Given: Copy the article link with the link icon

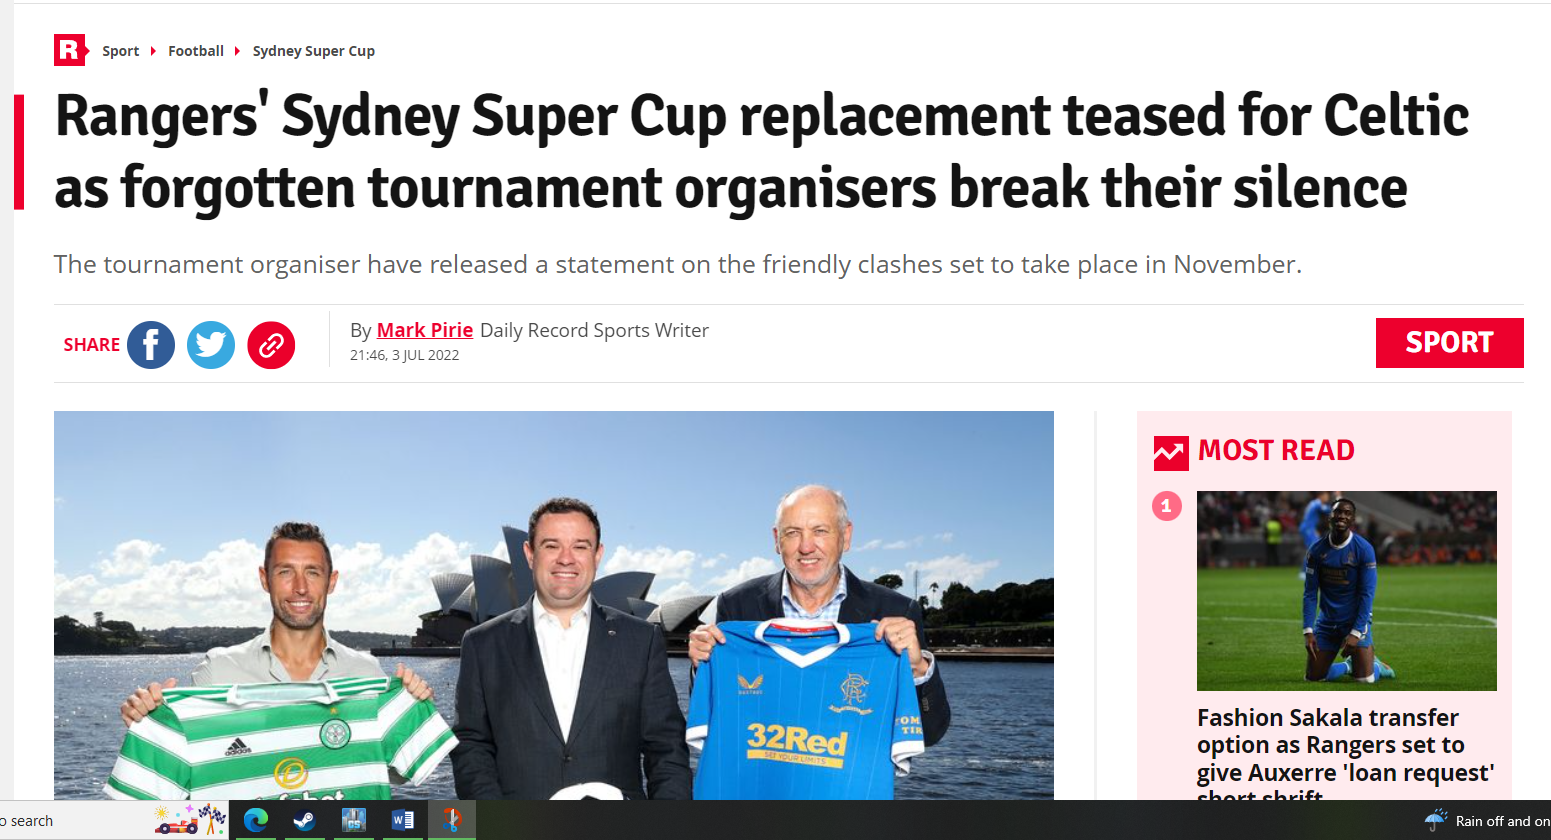Looking at the screenshot, I should click(x=271, y=345).
